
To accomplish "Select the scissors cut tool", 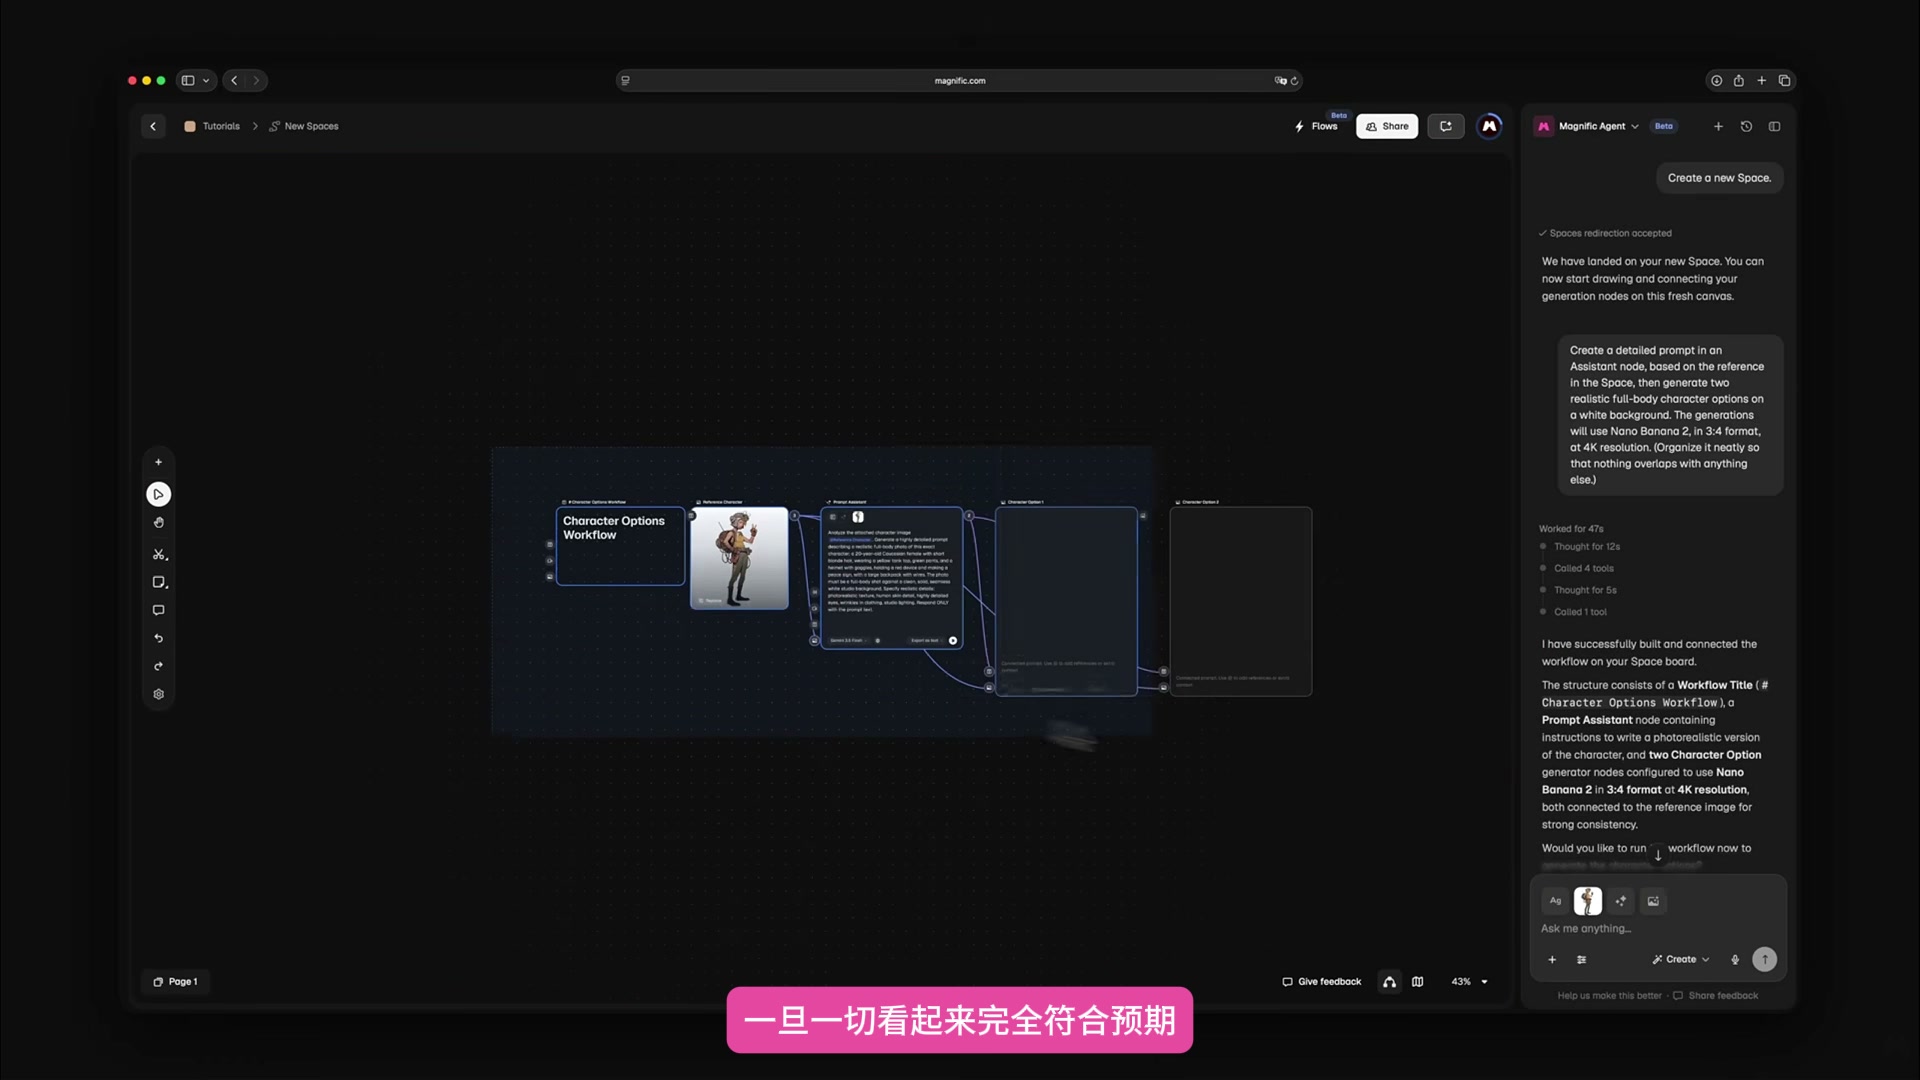I will [x=159, y=554].
